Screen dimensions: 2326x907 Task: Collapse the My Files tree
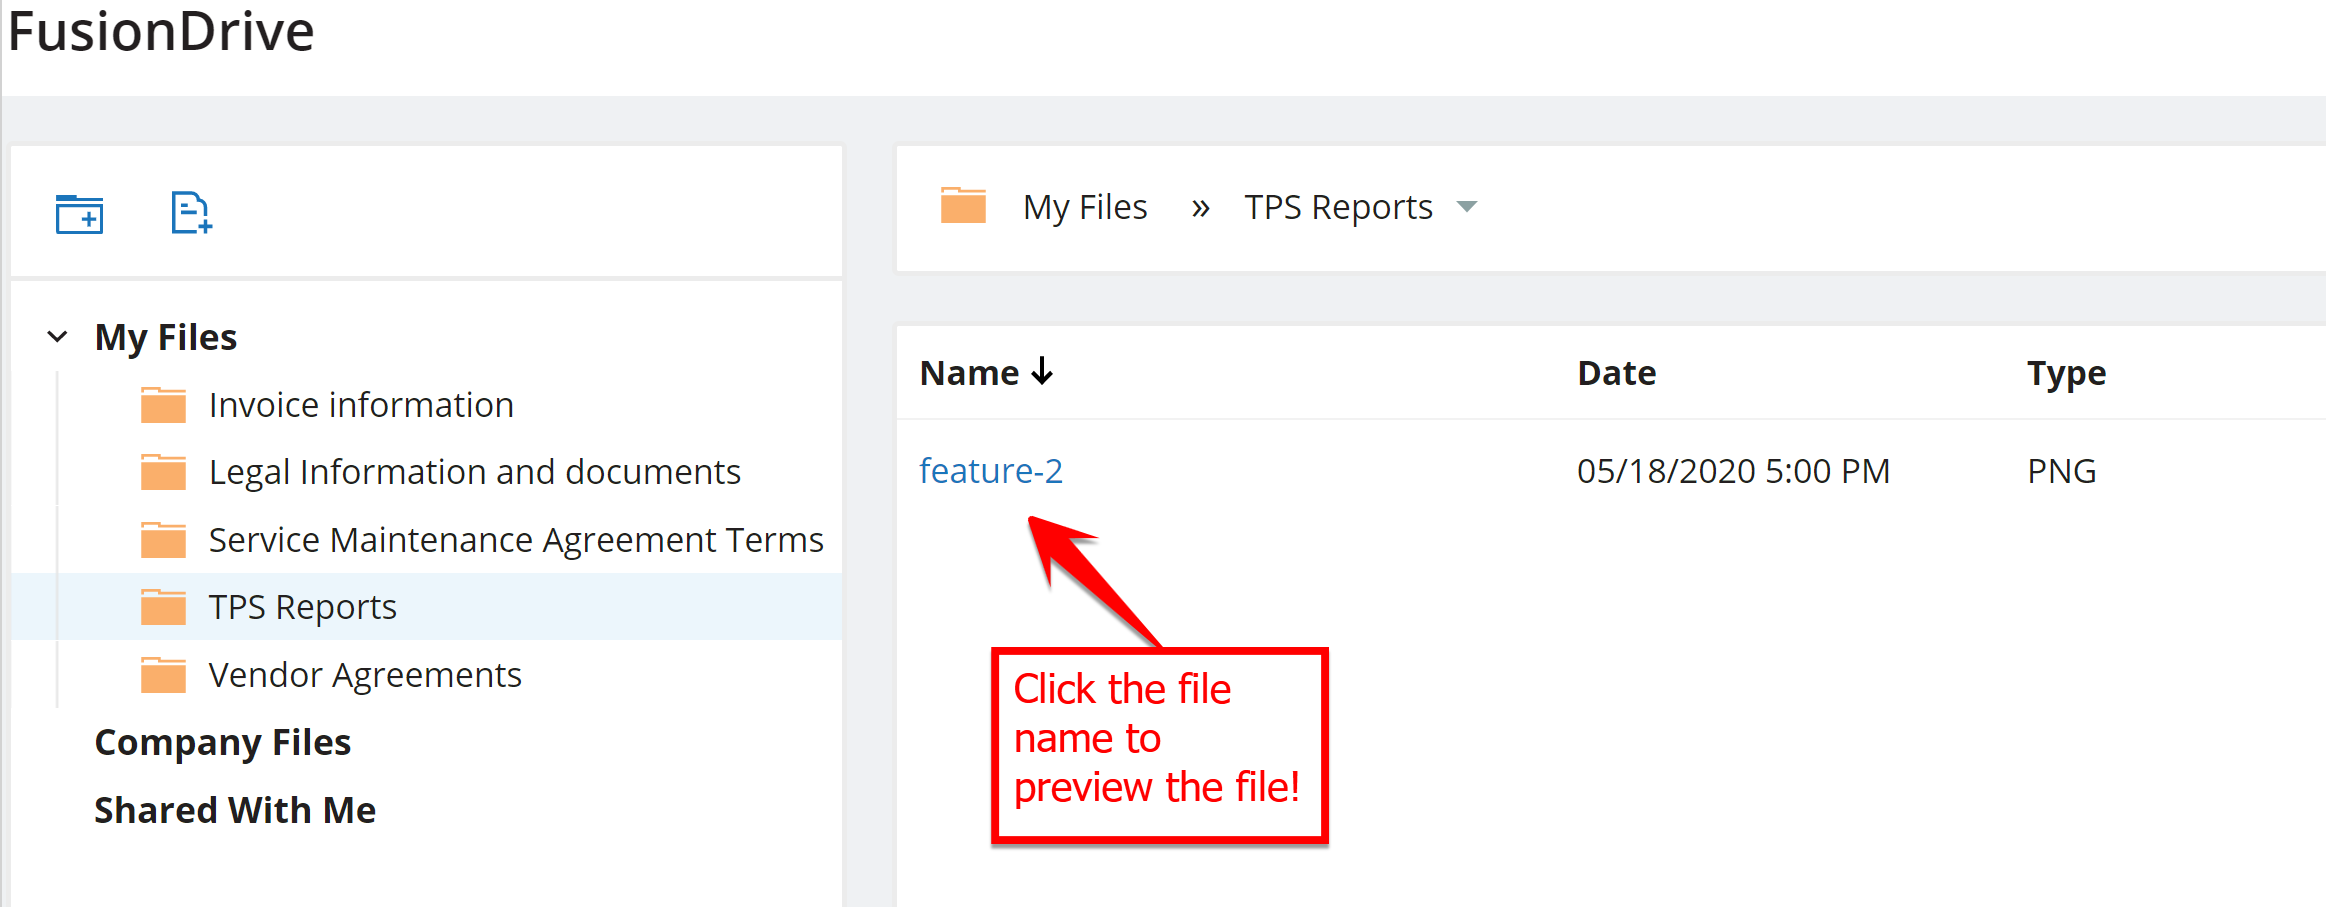[58, 337]
